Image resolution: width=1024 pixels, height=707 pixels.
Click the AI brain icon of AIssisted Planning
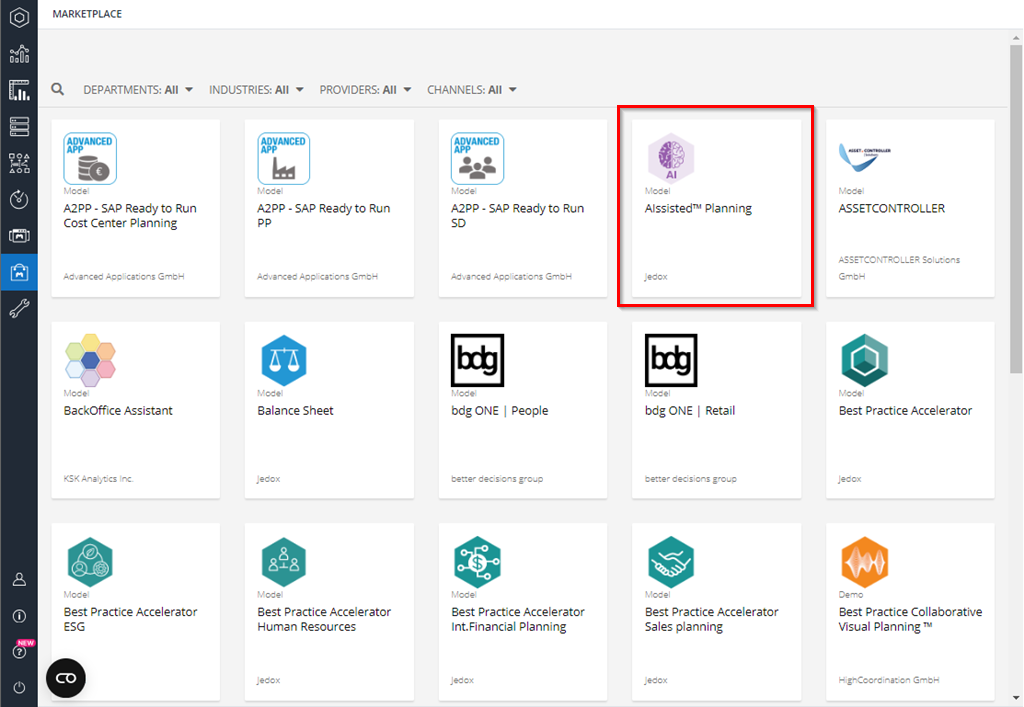point(671,158)
